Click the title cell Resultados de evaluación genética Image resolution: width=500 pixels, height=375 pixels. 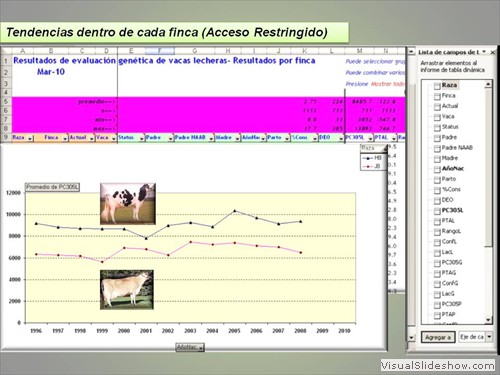(164, 61)
